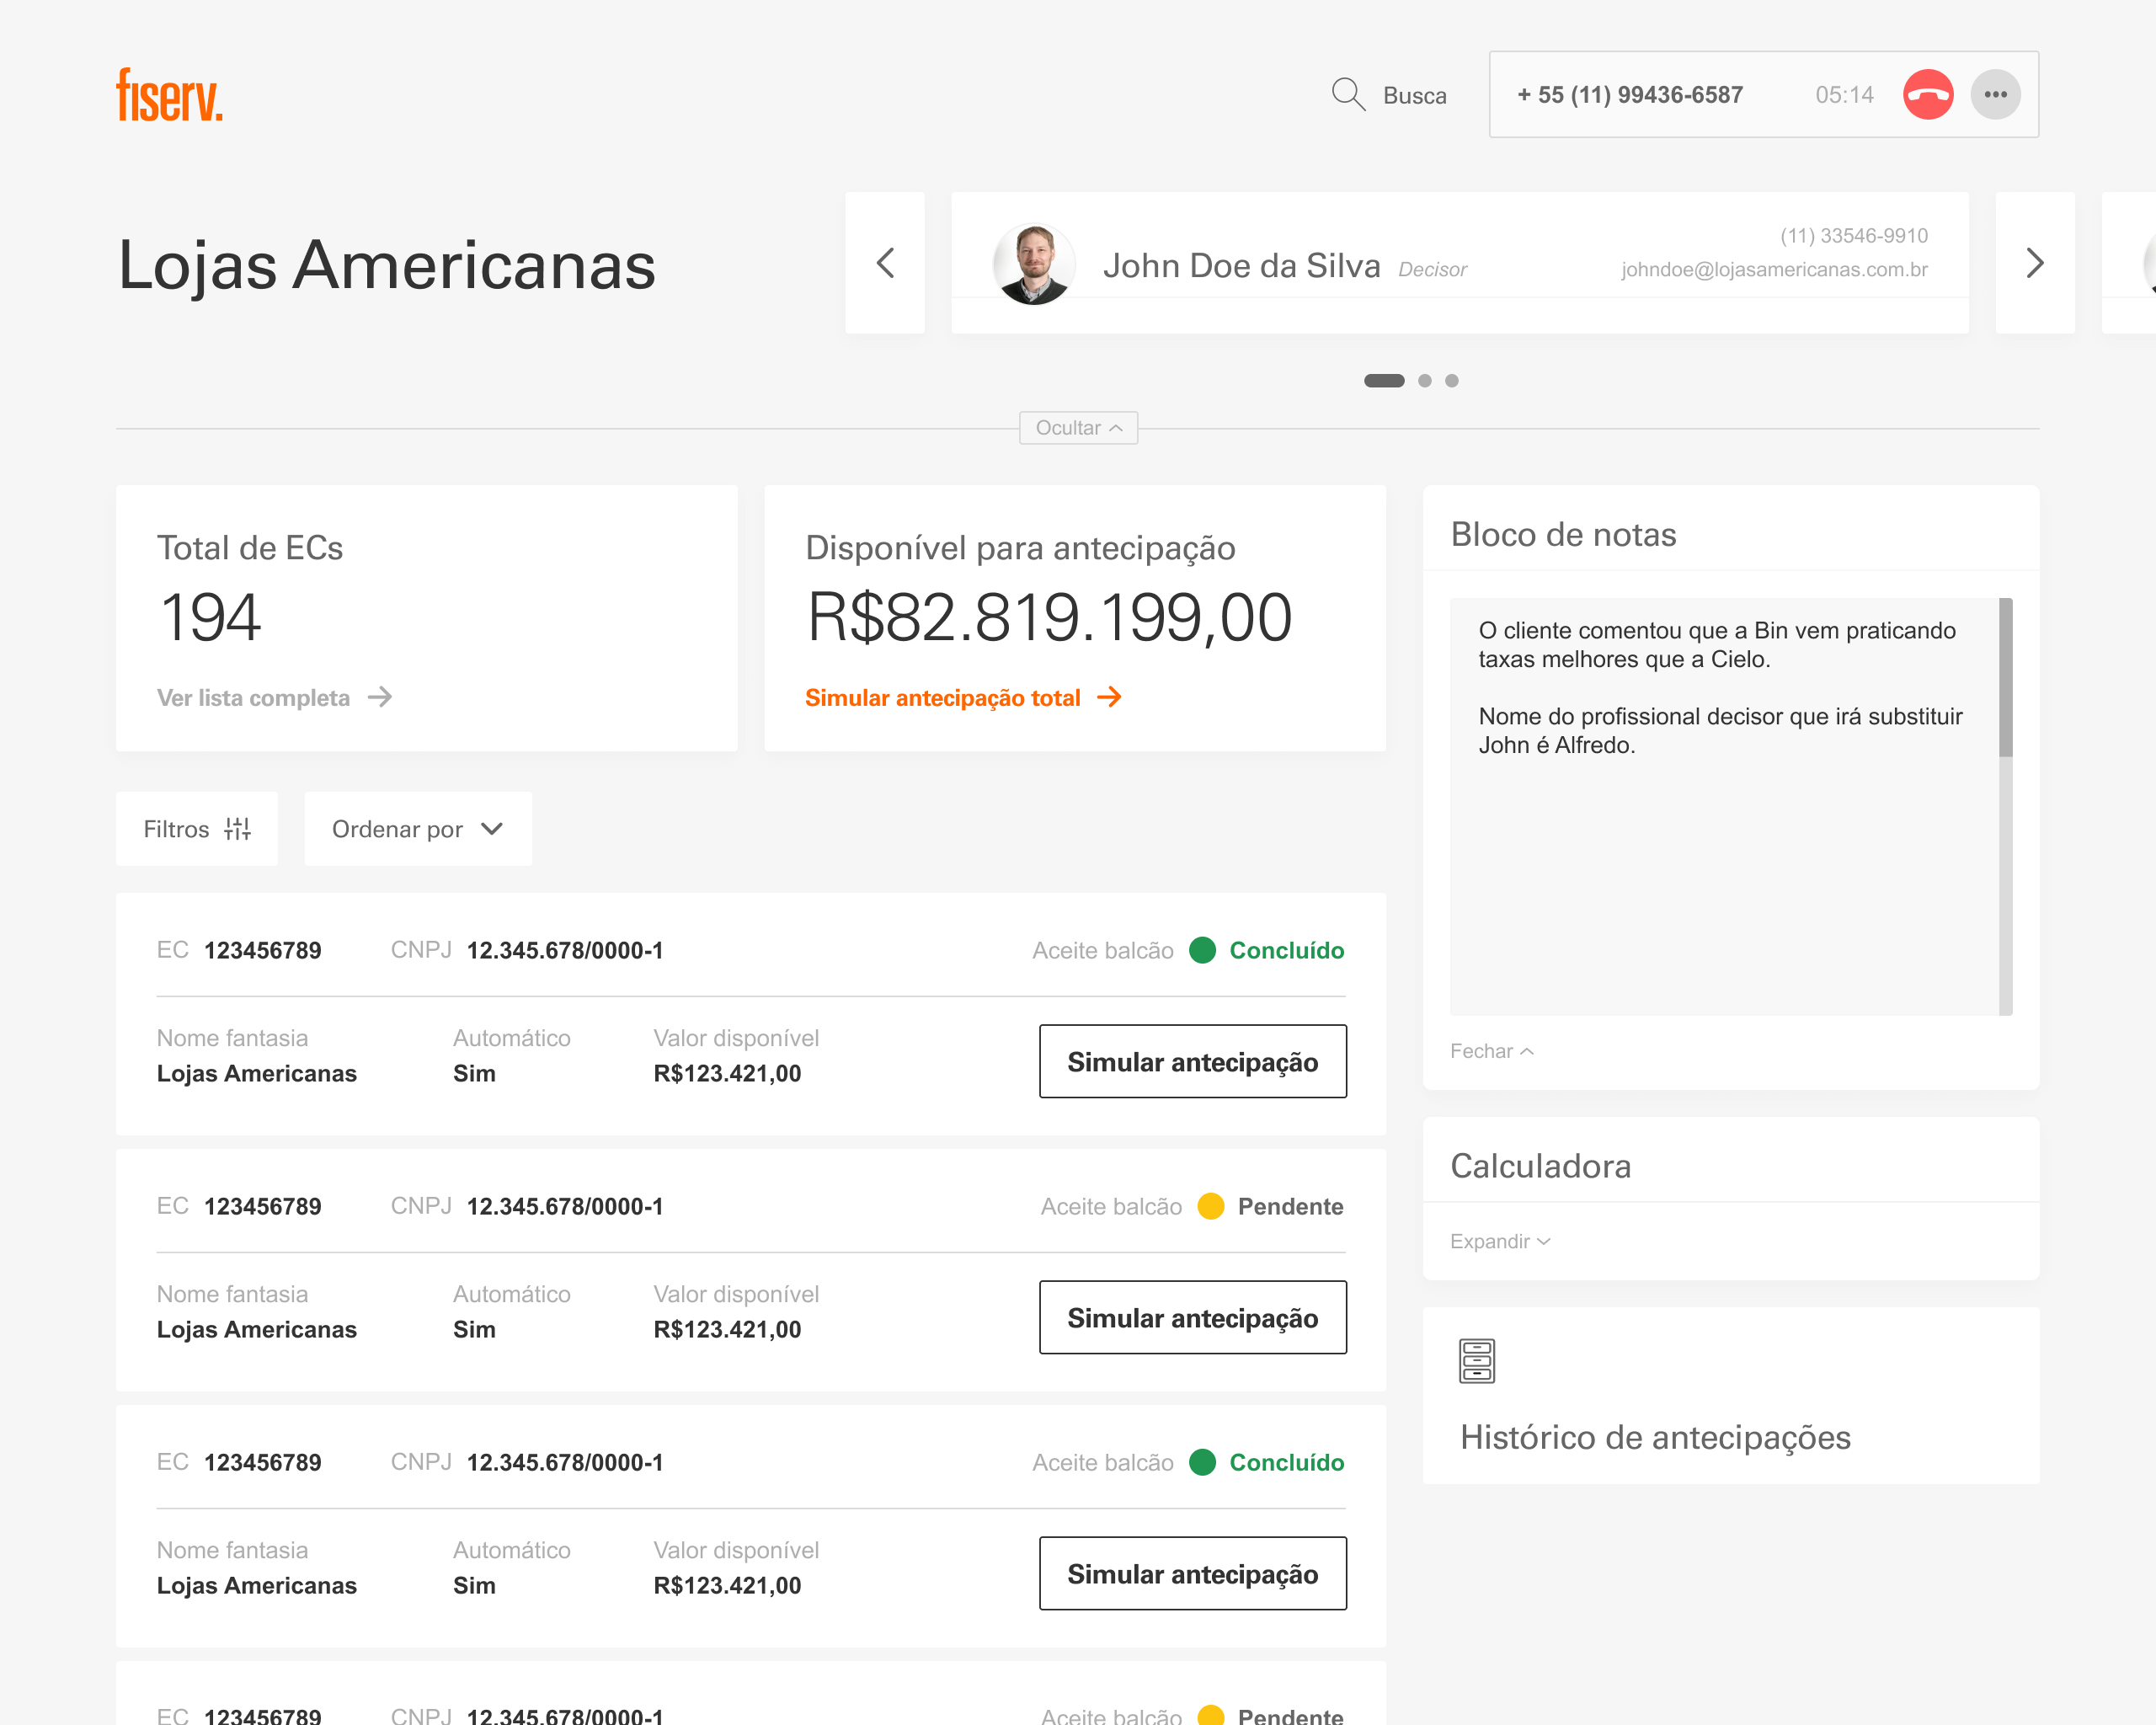Click the notes panel scrollbar thumb

click(x=2005, y=677)
